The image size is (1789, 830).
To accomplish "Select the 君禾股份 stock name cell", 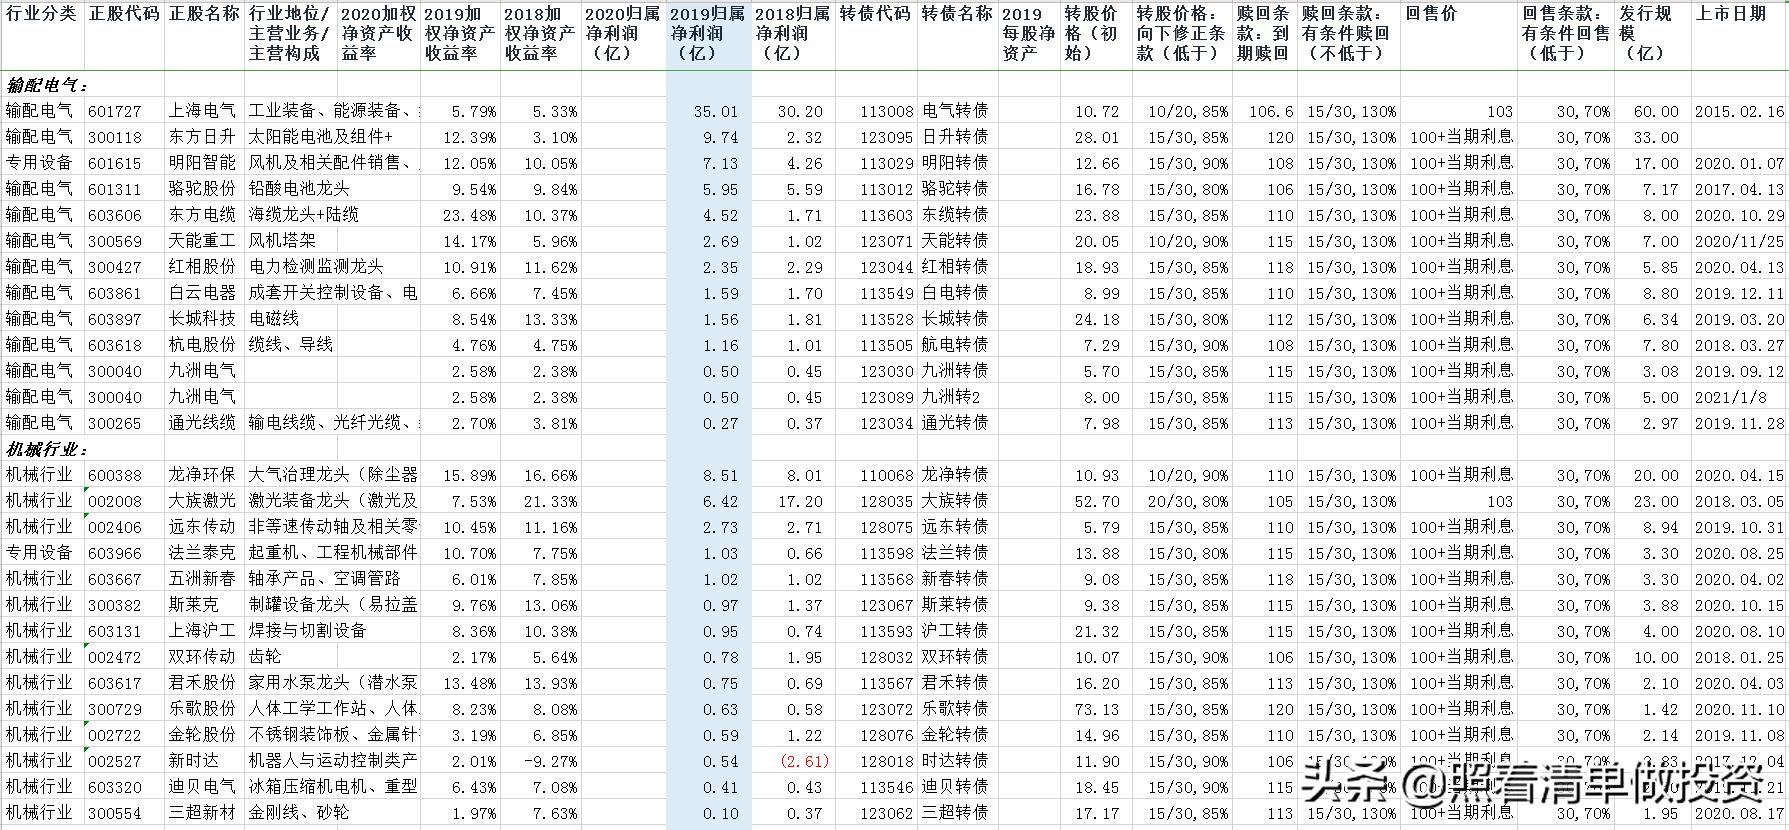I will (x=202, y=683).
